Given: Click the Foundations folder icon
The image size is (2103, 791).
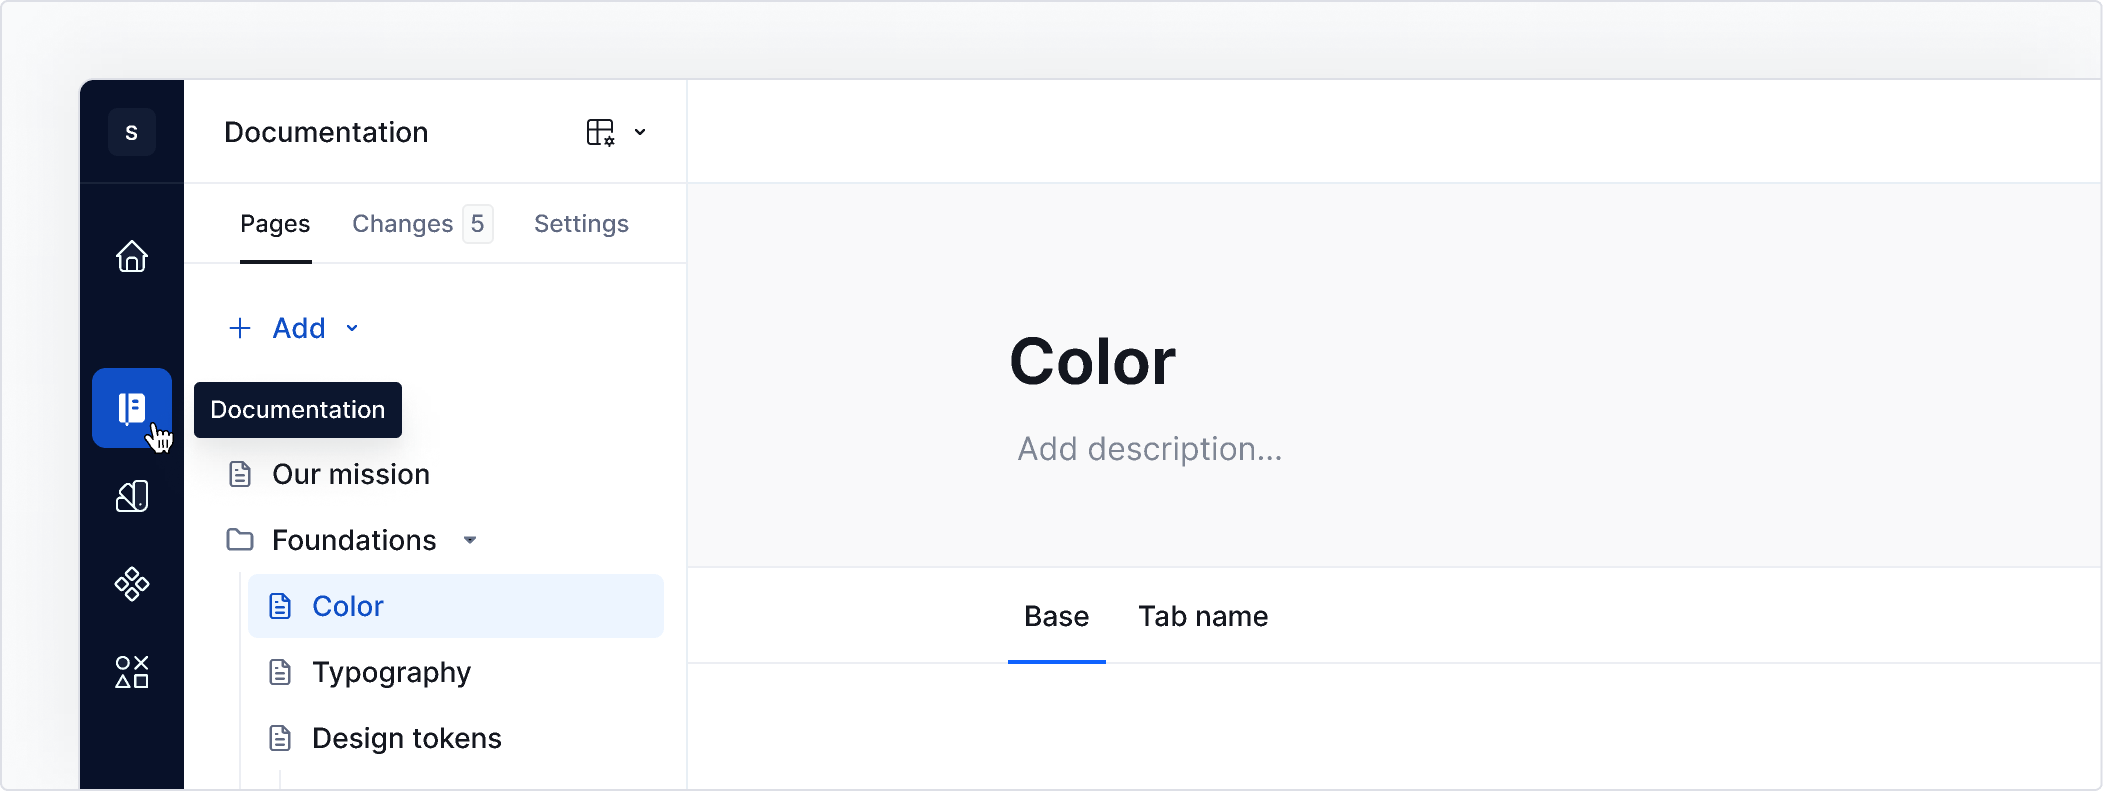Looking at the screenshot, I should (x=240, y=540).
